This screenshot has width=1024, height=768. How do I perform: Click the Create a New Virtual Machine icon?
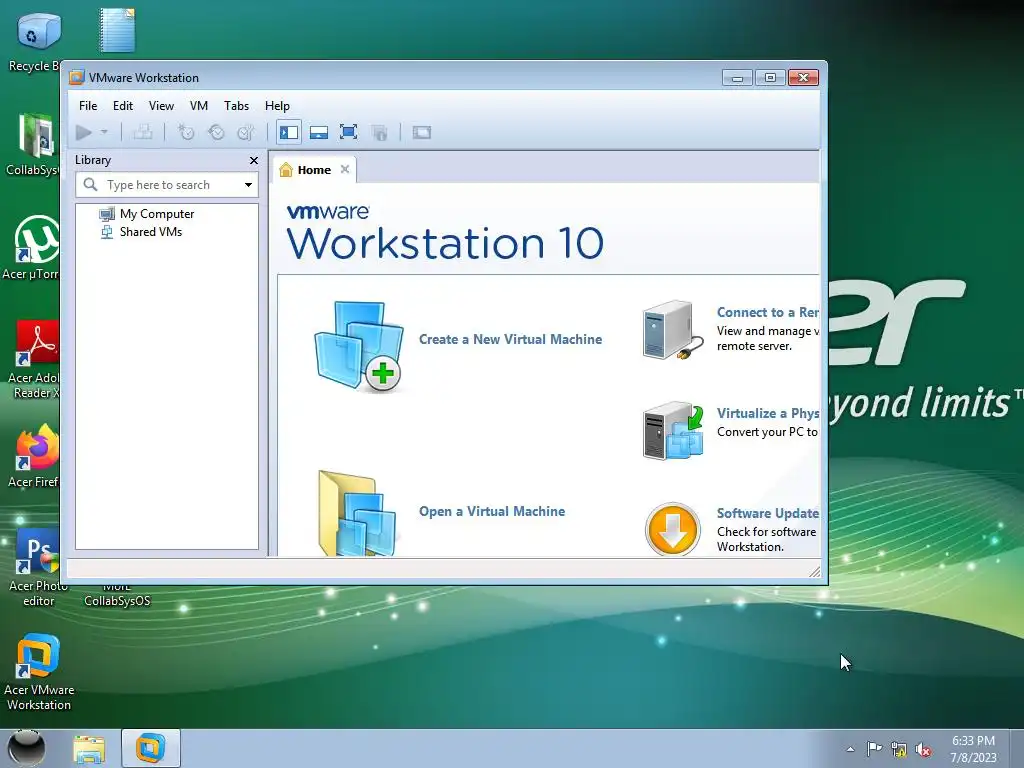click(359, 346)
